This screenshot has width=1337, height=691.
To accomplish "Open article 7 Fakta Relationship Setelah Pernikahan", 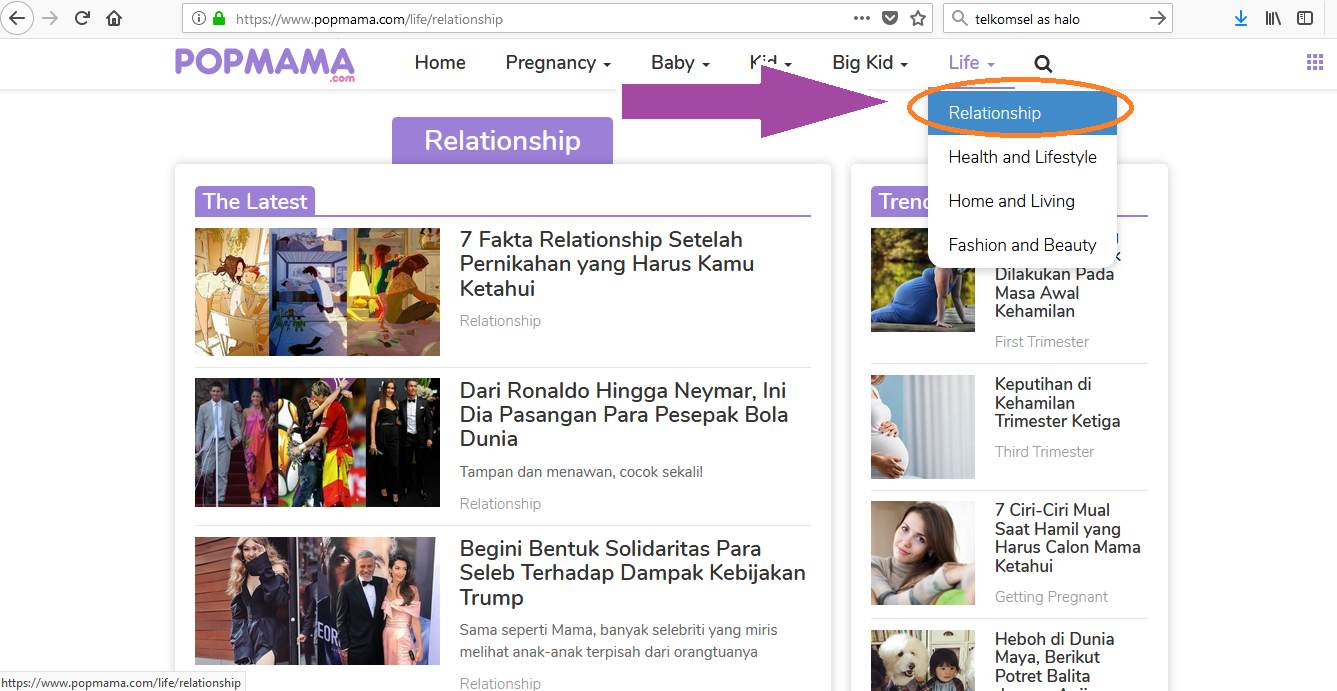I will click(x=607, y=264).
